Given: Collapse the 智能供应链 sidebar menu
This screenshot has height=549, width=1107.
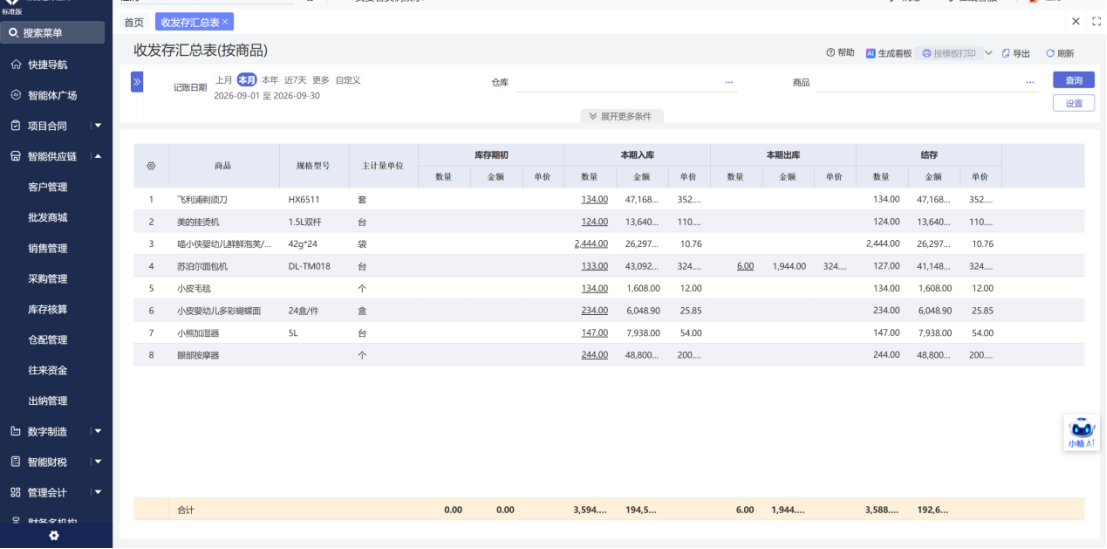Looking at the screenshot, I should tap(98, 156).
